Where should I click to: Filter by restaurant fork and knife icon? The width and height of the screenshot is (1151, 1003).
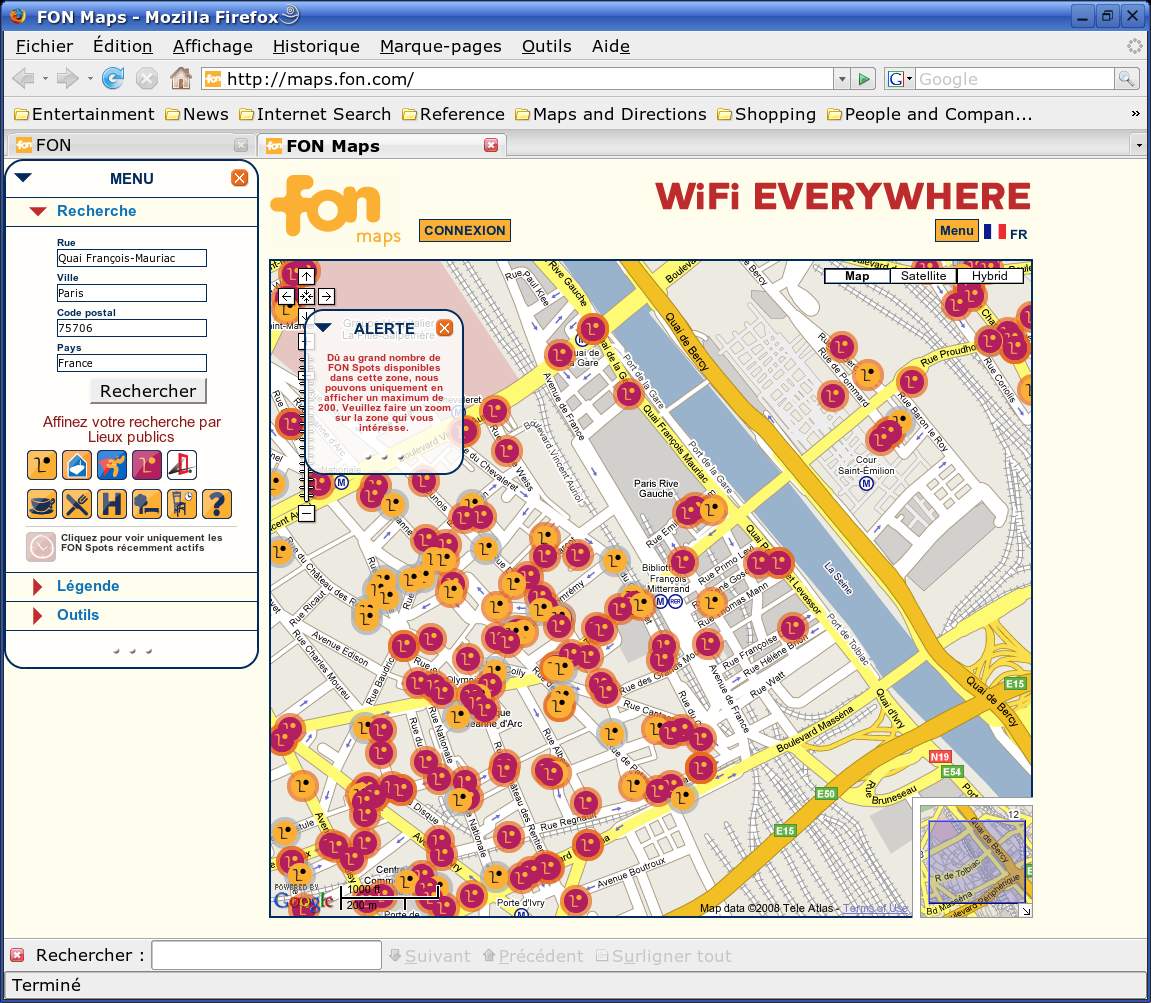coord(77,503)
